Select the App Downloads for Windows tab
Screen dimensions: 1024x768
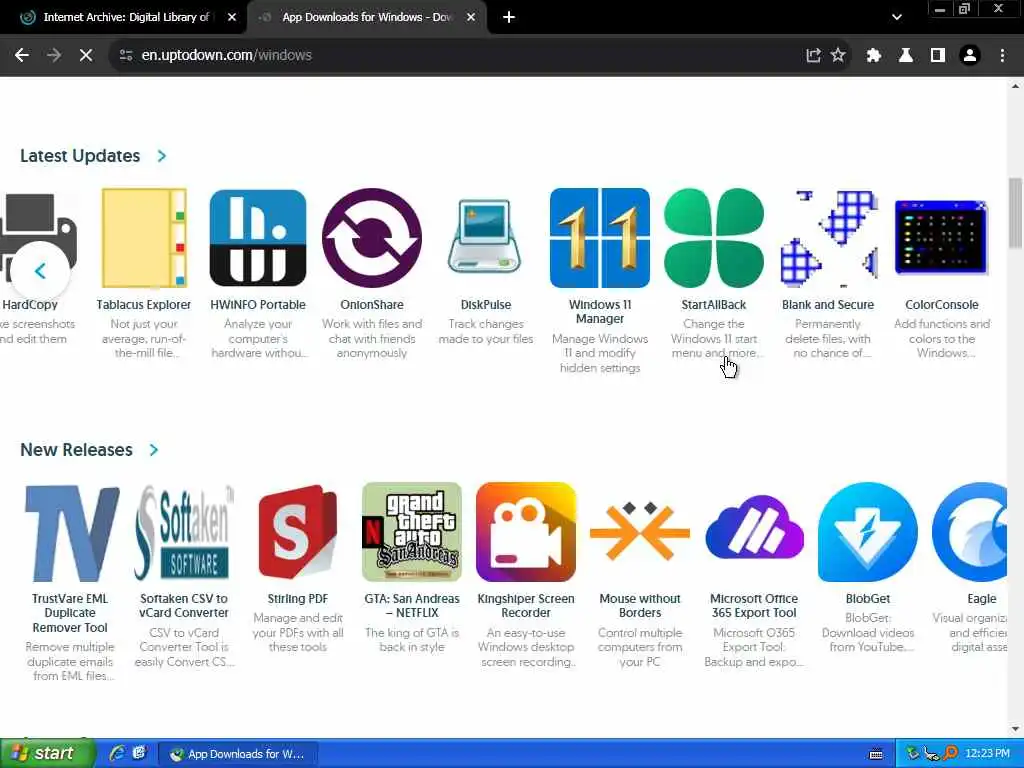(x=366, y=18)
